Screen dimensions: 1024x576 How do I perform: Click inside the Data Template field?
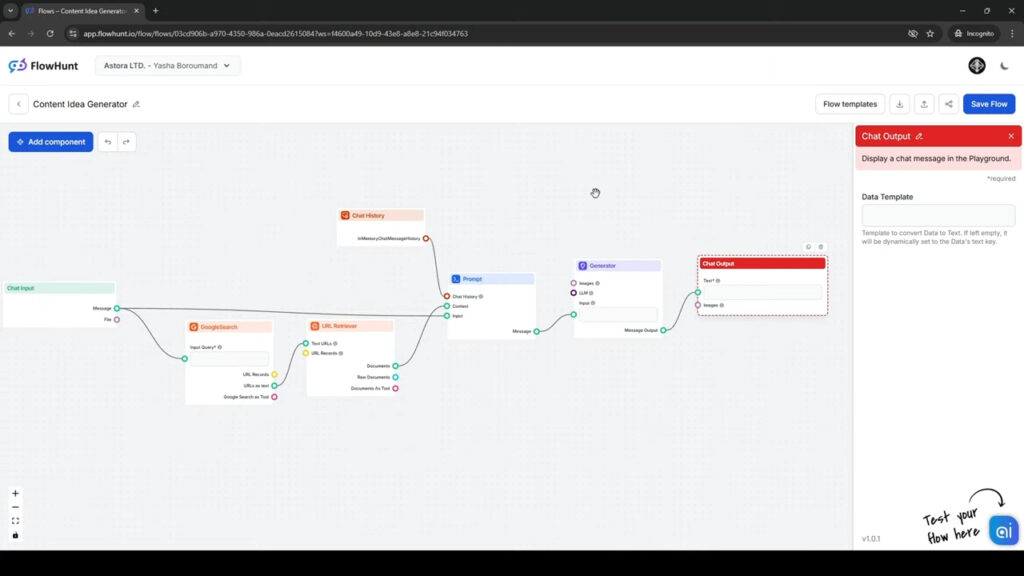click(937, 215)
